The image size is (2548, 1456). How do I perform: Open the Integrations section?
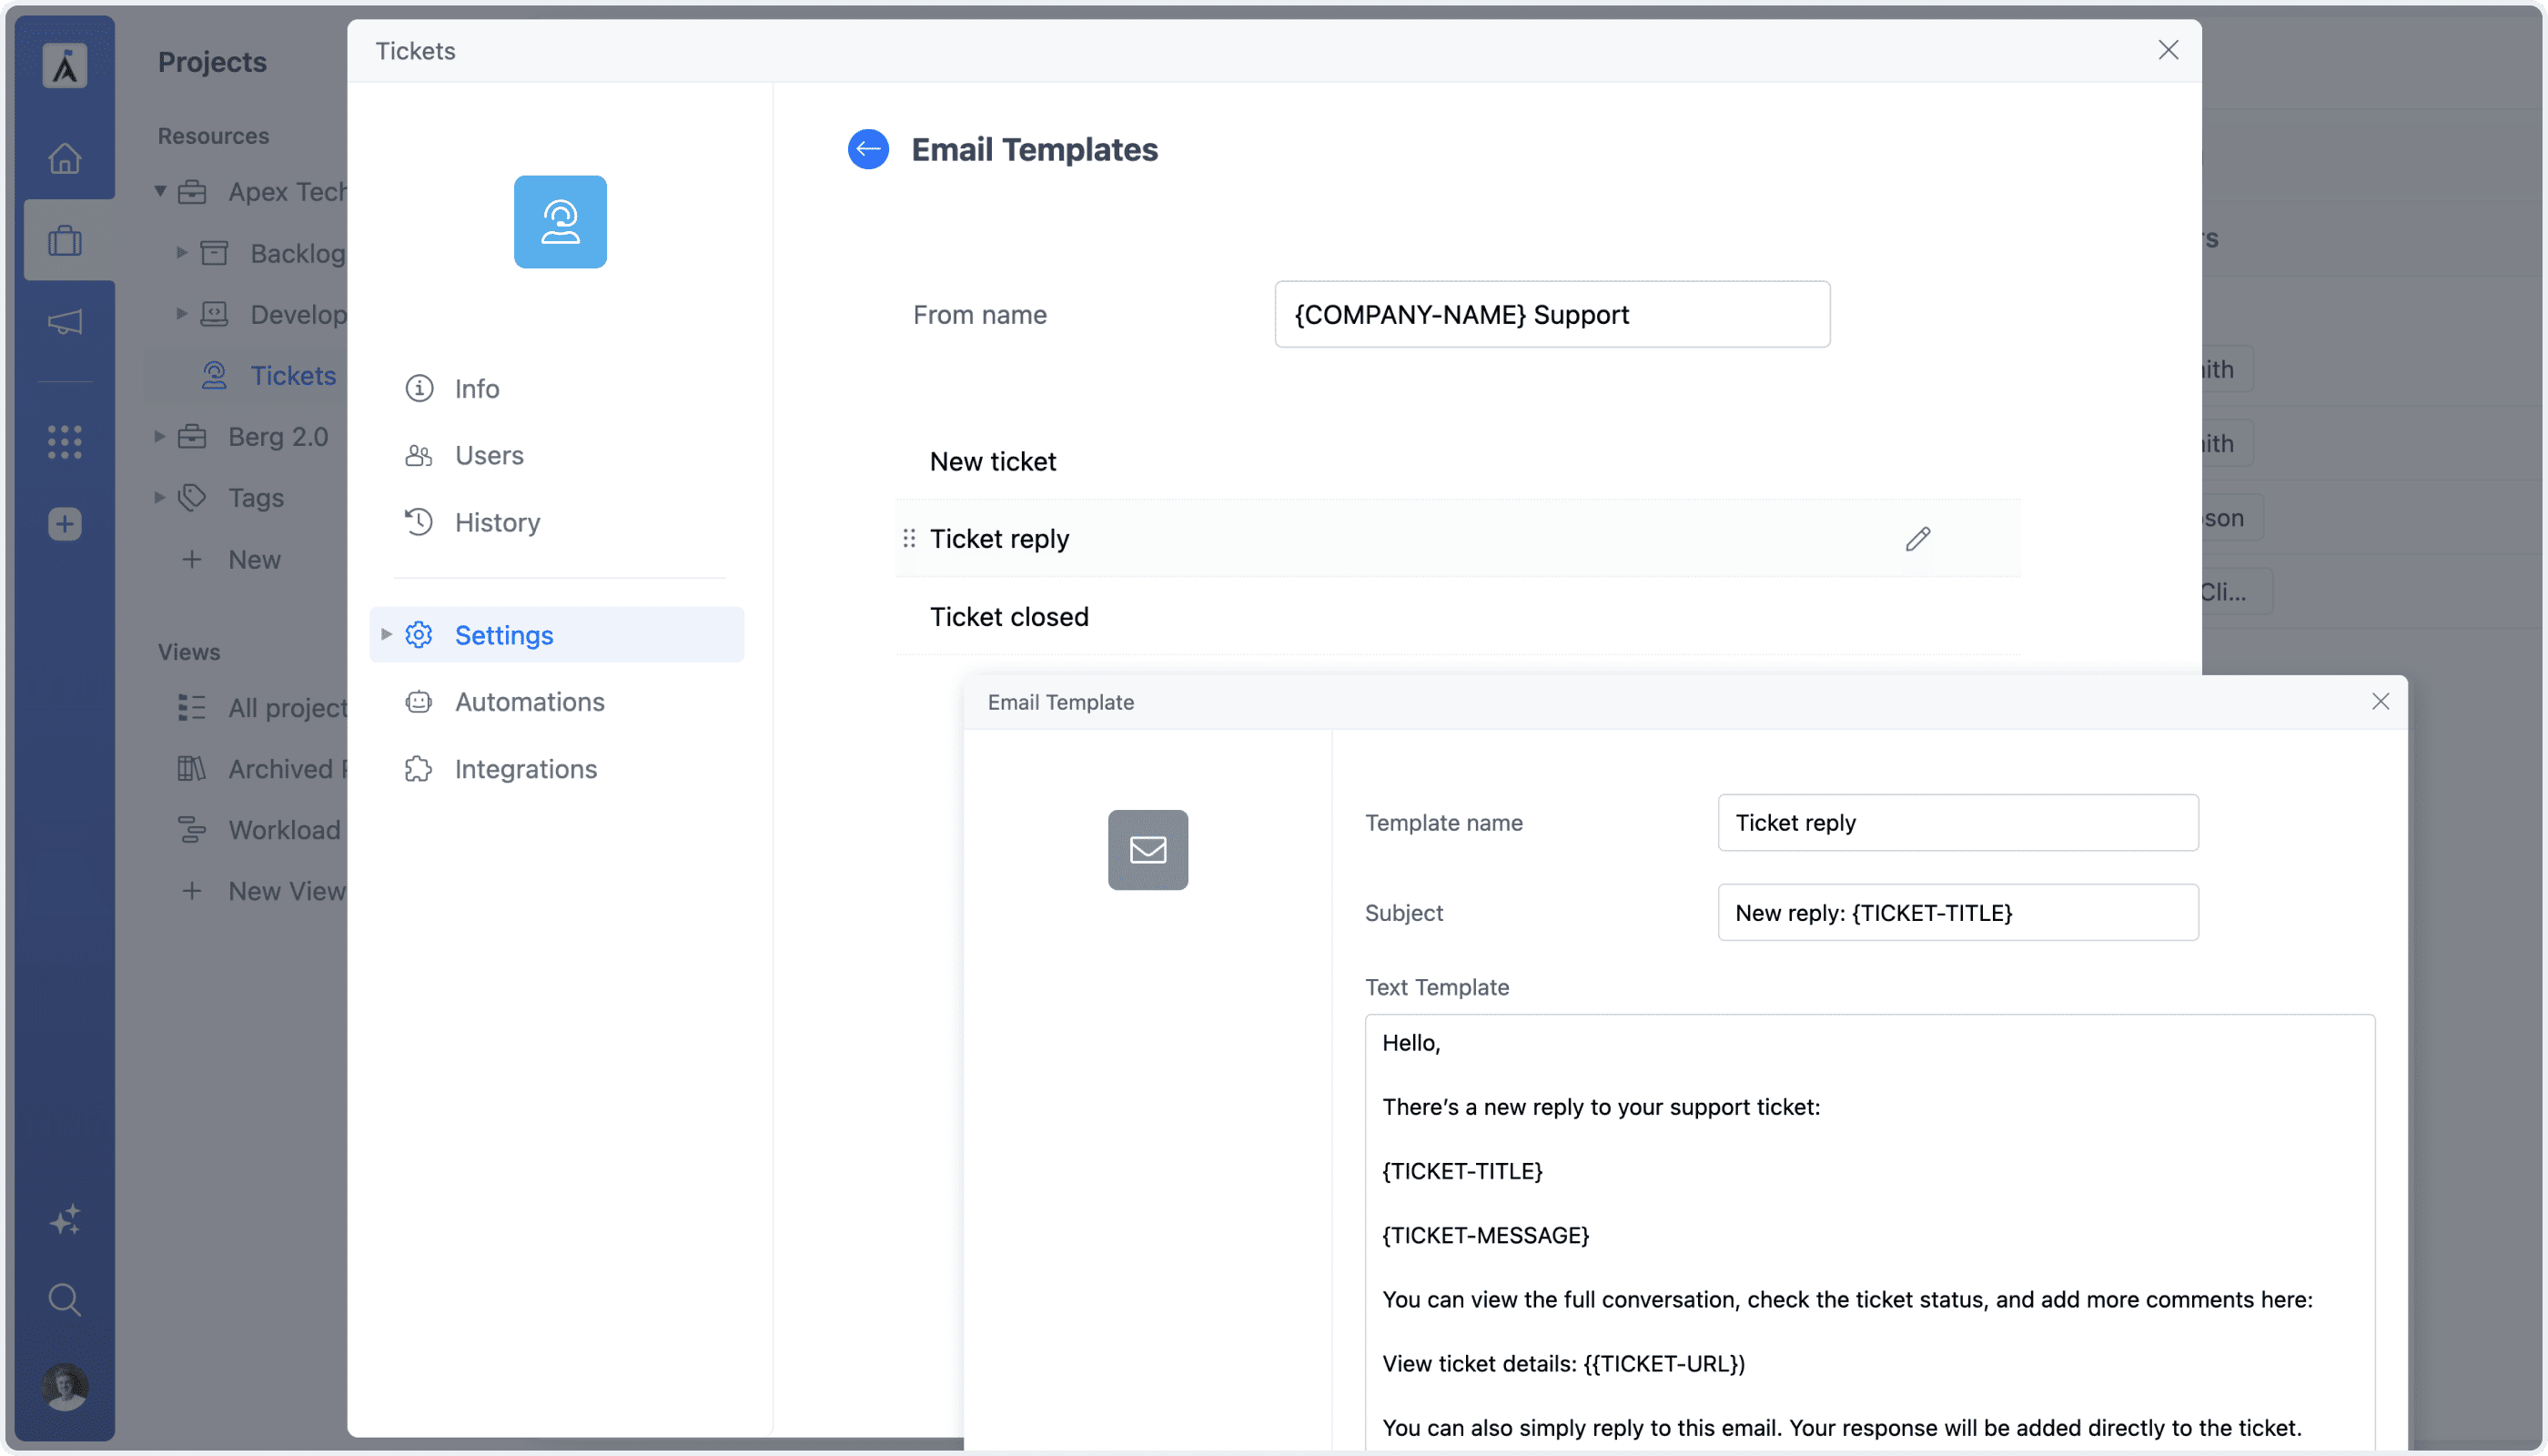(557, 768)
